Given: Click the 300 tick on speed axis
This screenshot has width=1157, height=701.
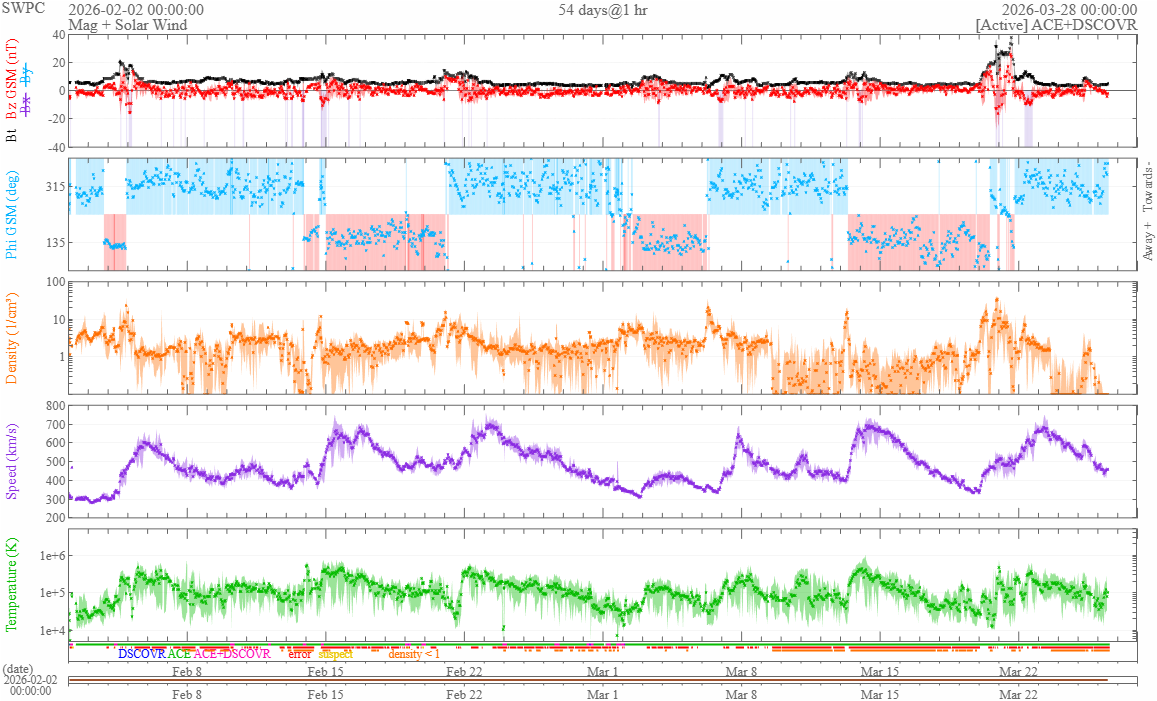Looking at the screenshot, I should coord(55,500).
